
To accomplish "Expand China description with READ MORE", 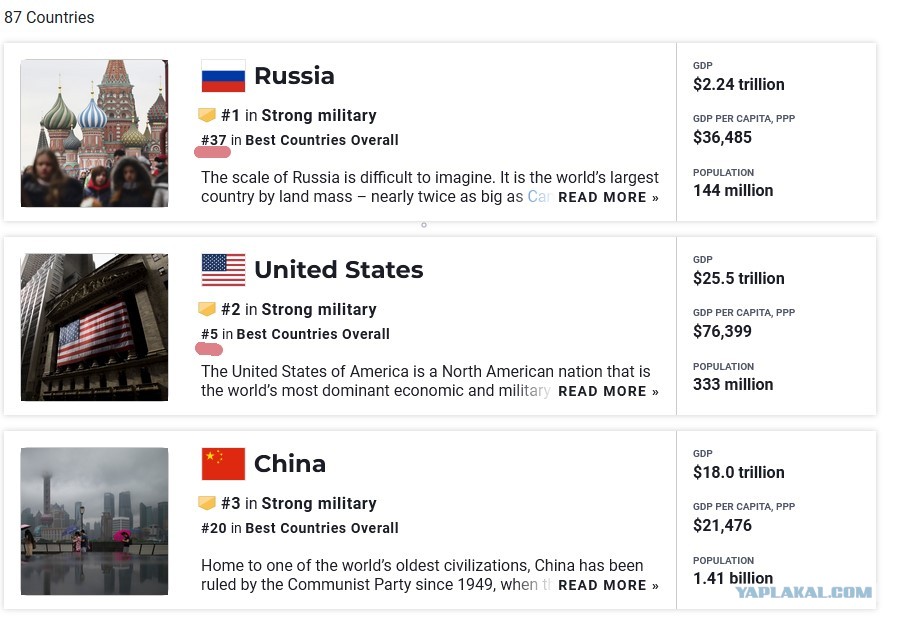I will [608, 586].
